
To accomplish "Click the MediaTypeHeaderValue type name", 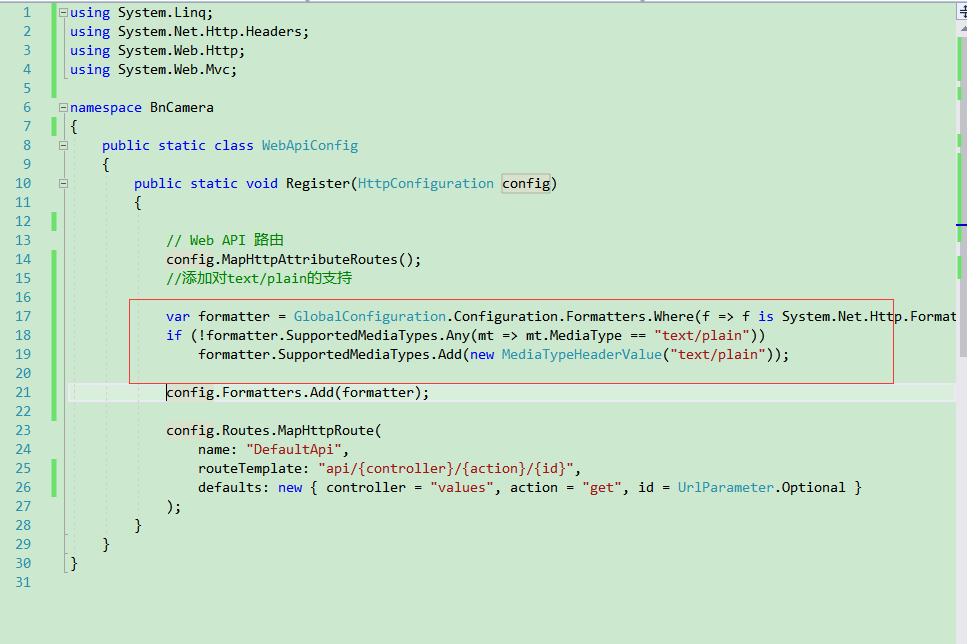I will pos(582,355).
